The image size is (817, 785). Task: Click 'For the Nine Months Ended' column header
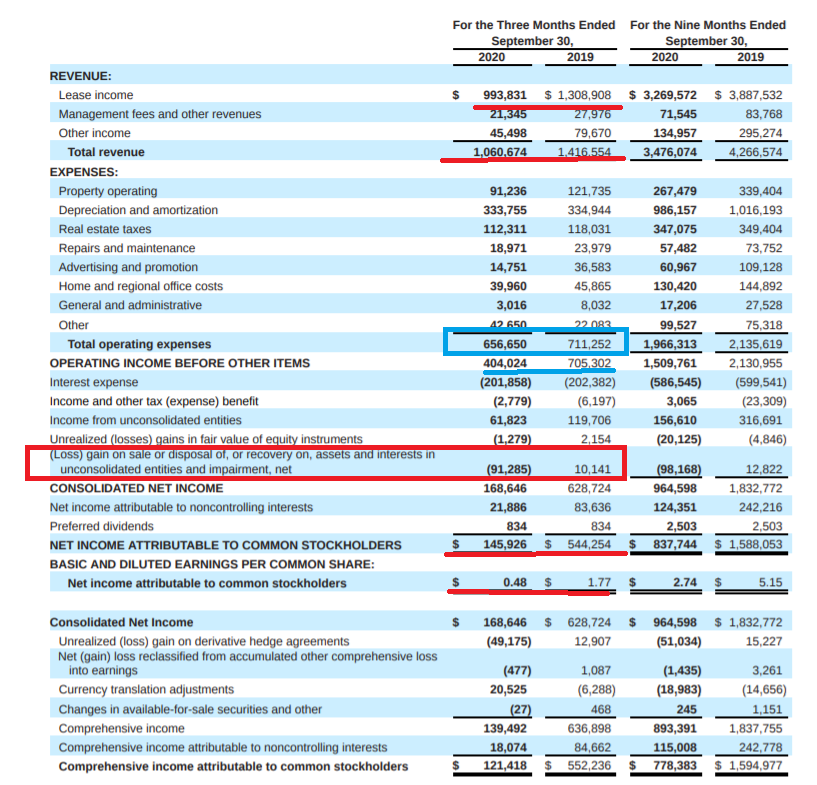click(x=708, y=25)
